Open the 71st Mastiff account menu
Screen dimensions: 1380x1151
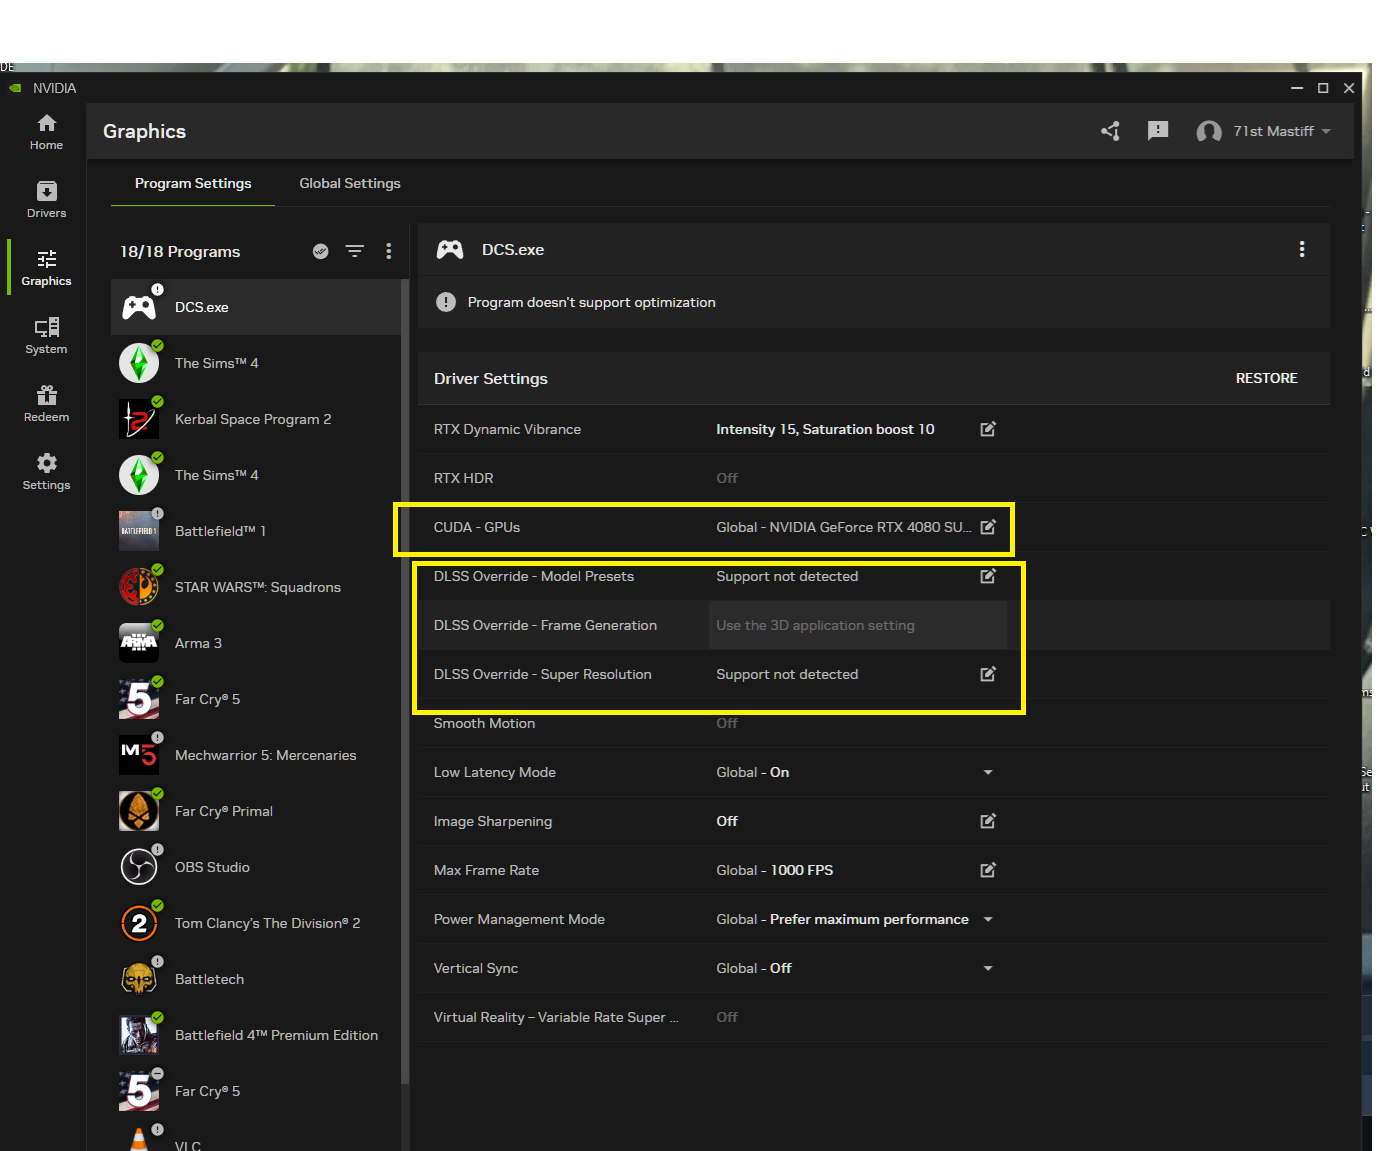click(1264, 131)
